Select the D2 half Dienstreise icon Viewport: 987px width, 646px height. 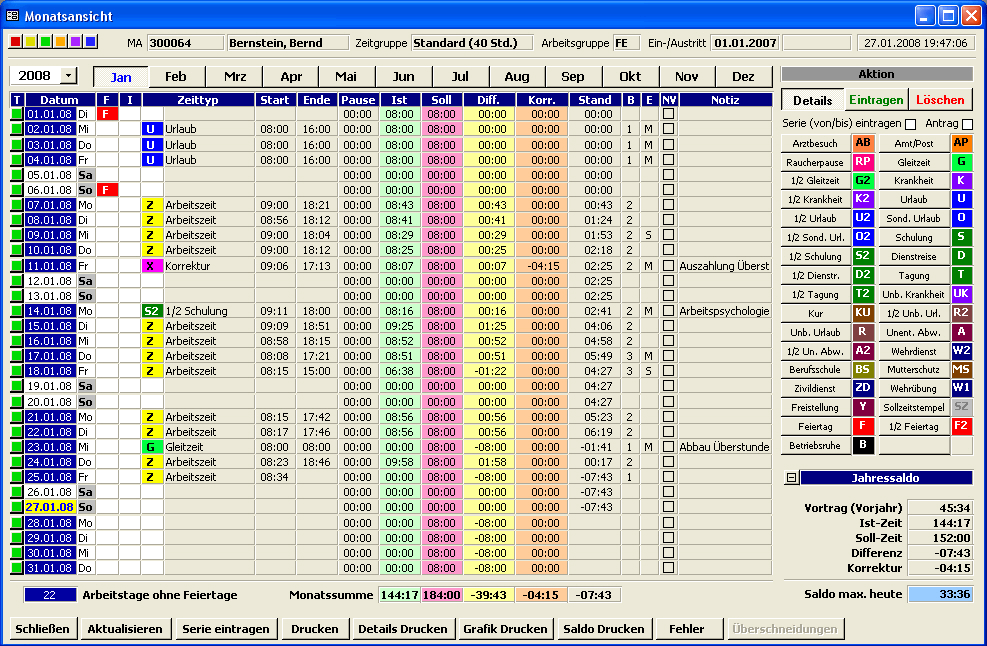(862, 275)
